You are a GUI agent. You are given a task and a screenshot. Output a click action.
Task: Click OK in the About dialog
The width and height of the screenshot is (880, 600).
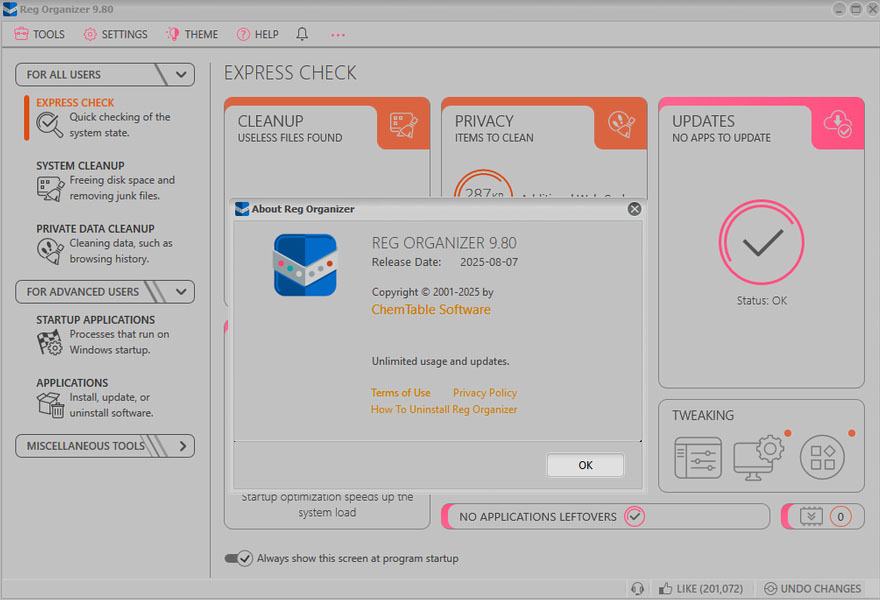click(x=585, y=465)
